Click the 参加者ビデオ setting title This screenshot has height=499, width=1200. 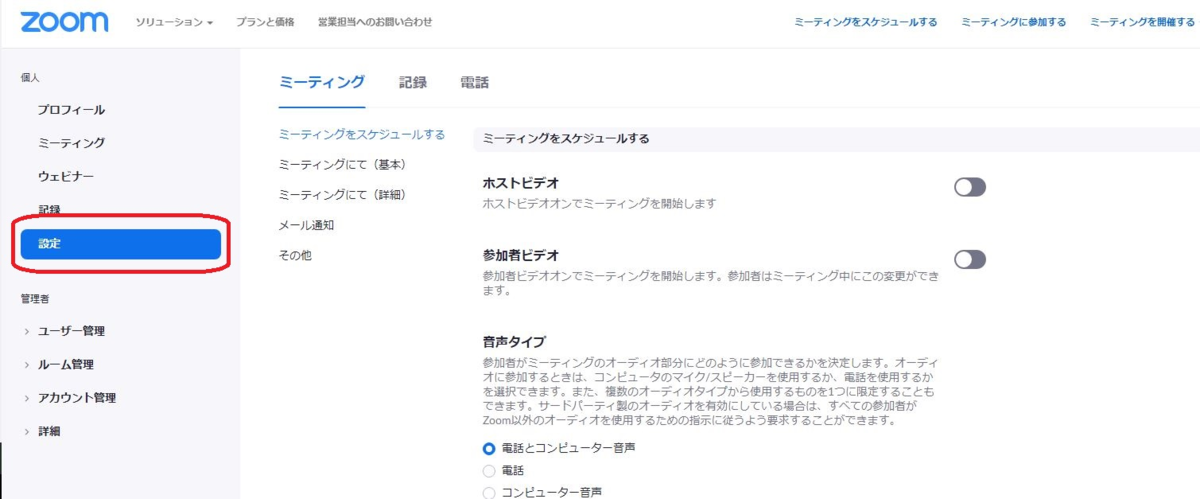[521, 255]
